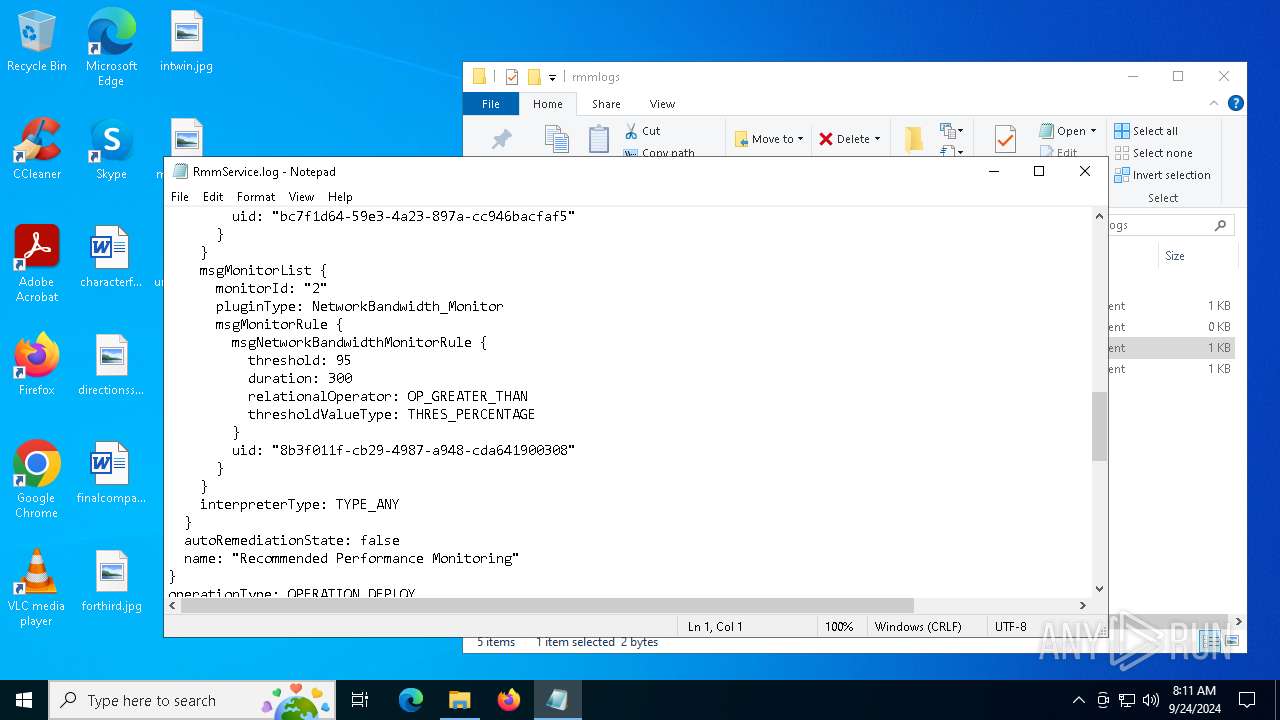Expand the Delete dropdown arrow
This screenshot has width=1280, height=720.
tap(877, 139)
